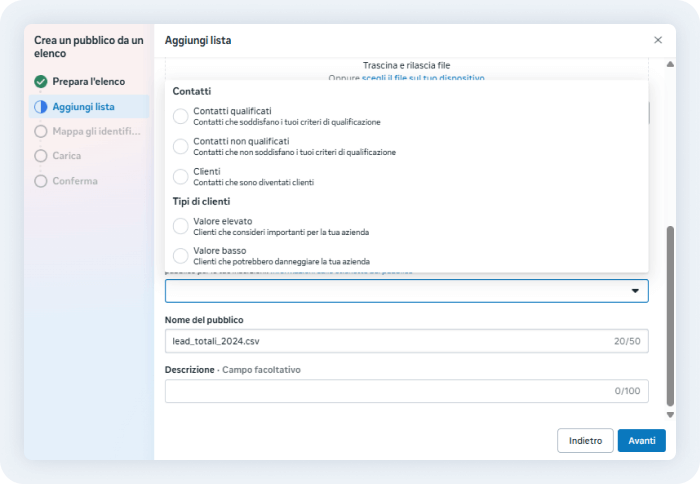
Task: Click the step circle beside Mappa gli identificatori
Action: pos(41,131)
